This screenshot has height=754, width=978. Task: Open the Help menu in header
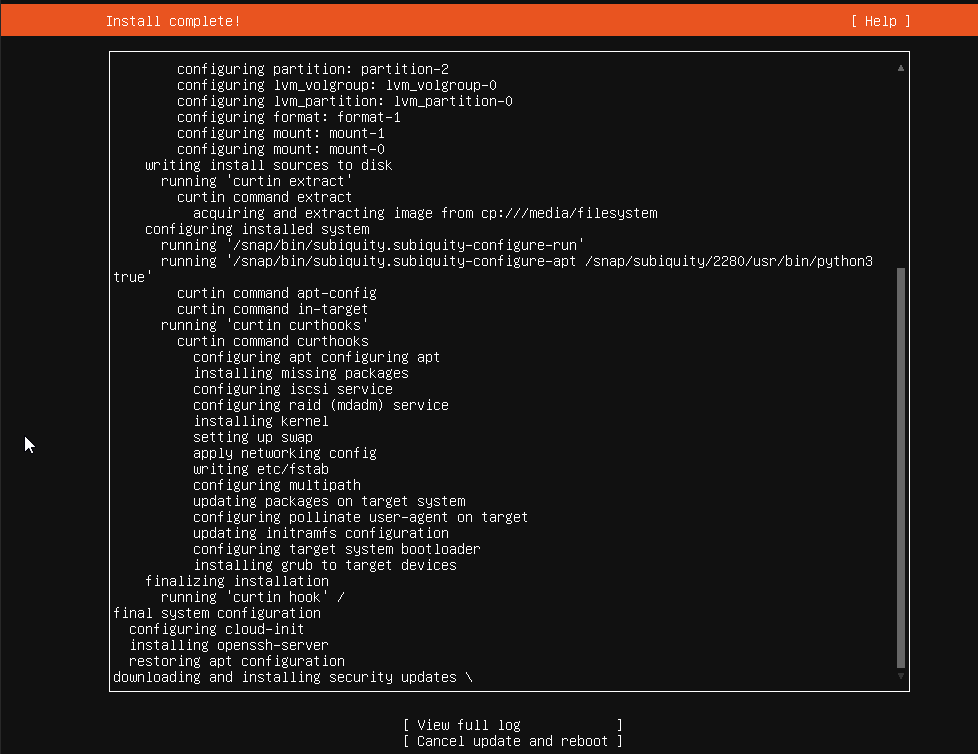[x=880, y=21]
